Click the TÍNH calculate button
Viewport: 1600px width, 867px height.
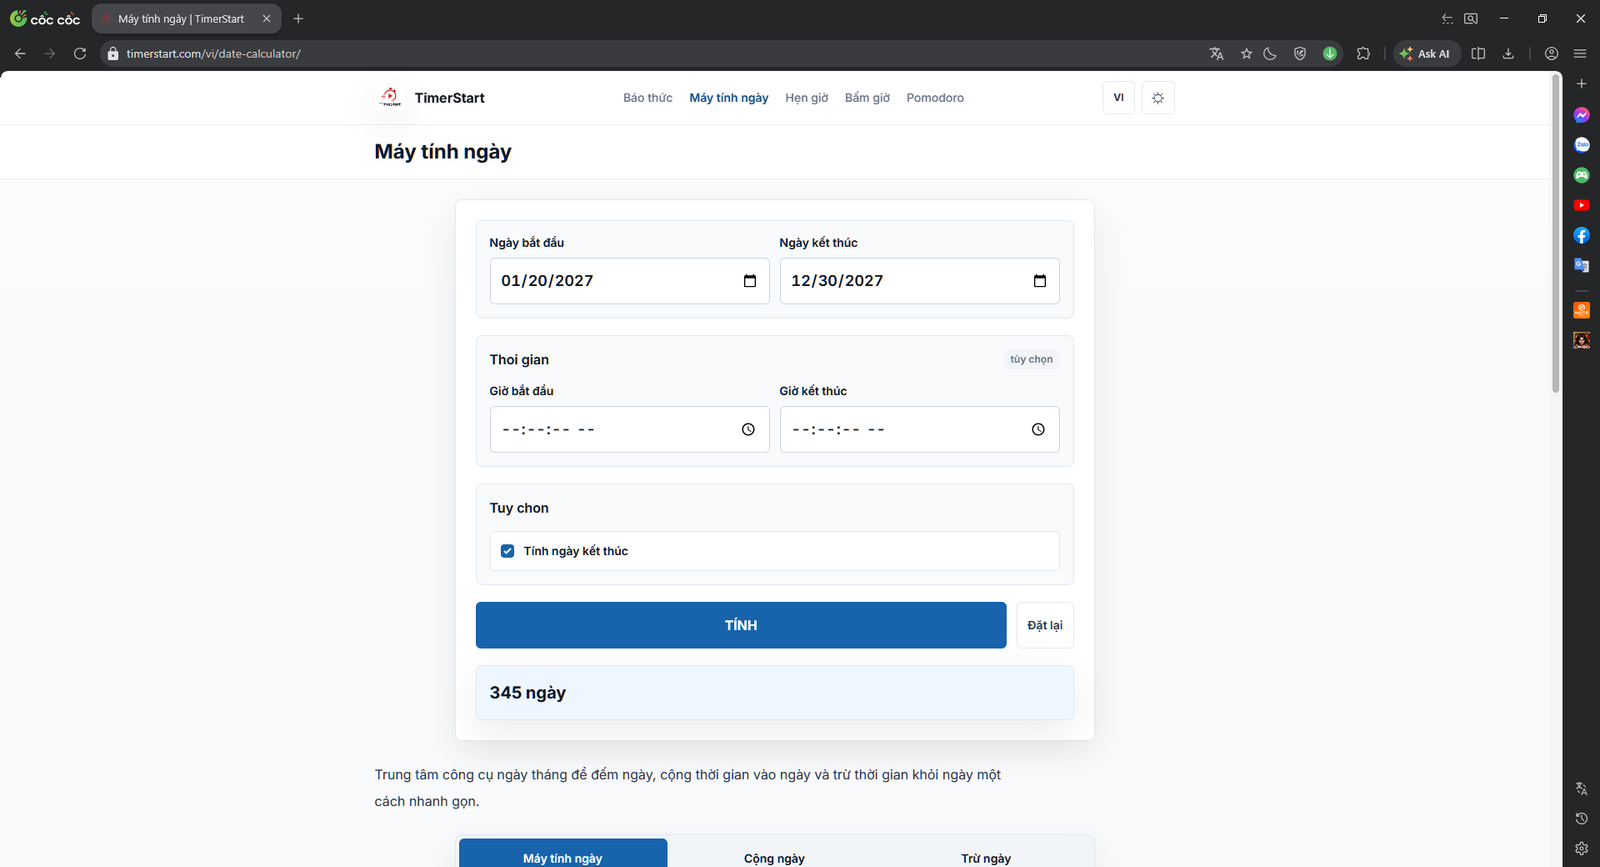click(x=741, y=625)
